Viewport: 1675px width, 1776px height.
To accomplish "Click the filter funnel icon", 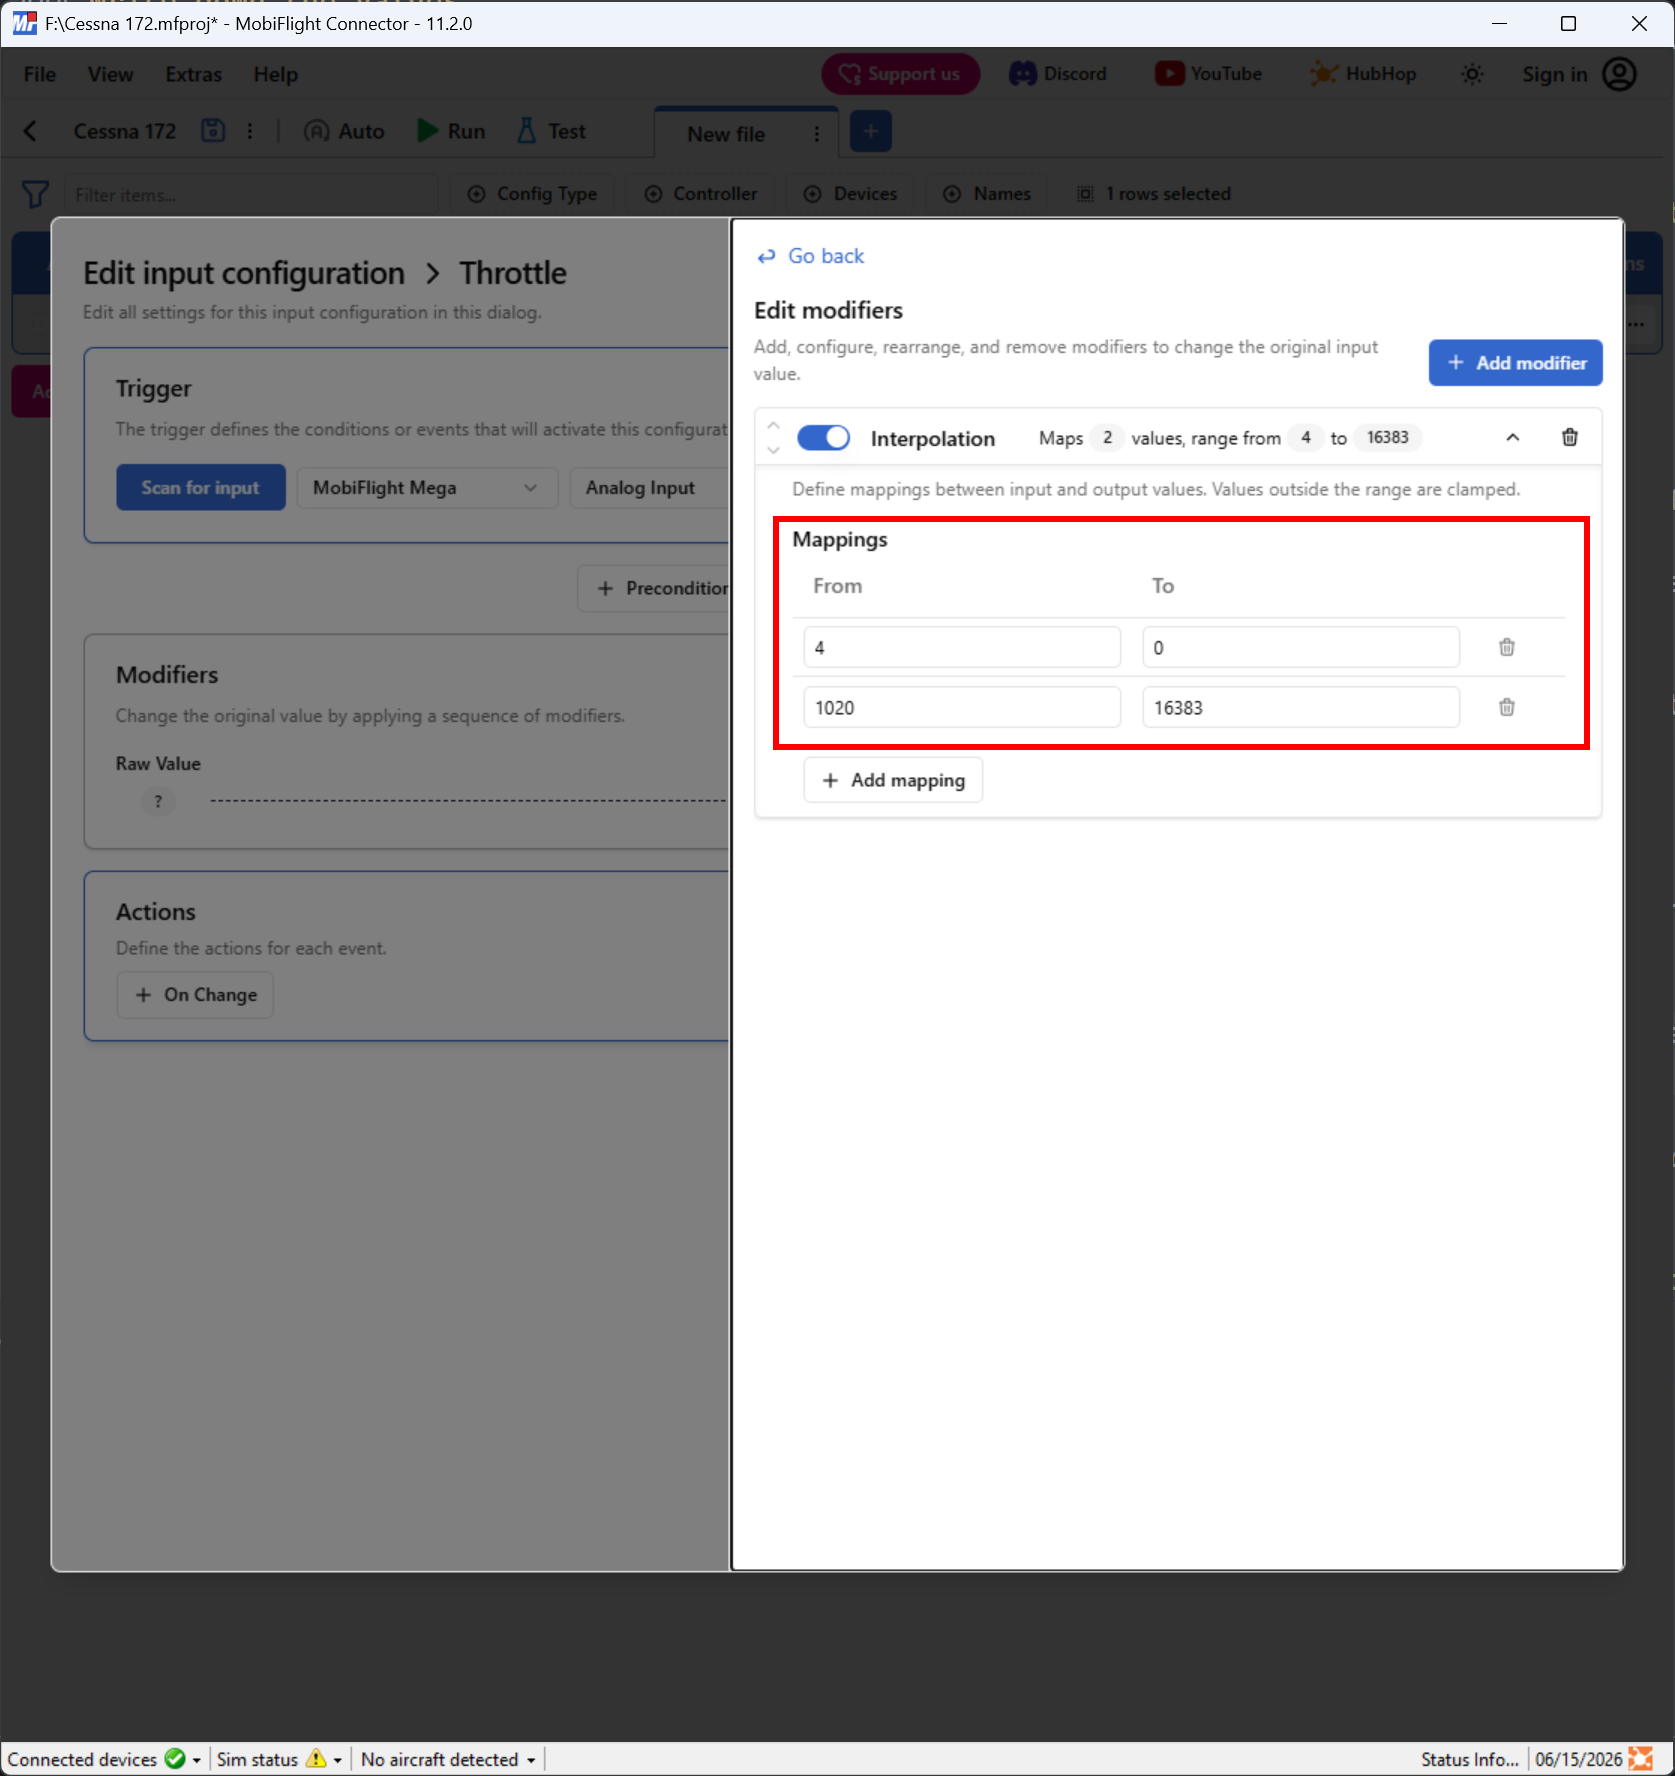I will (x=35, y=194).
